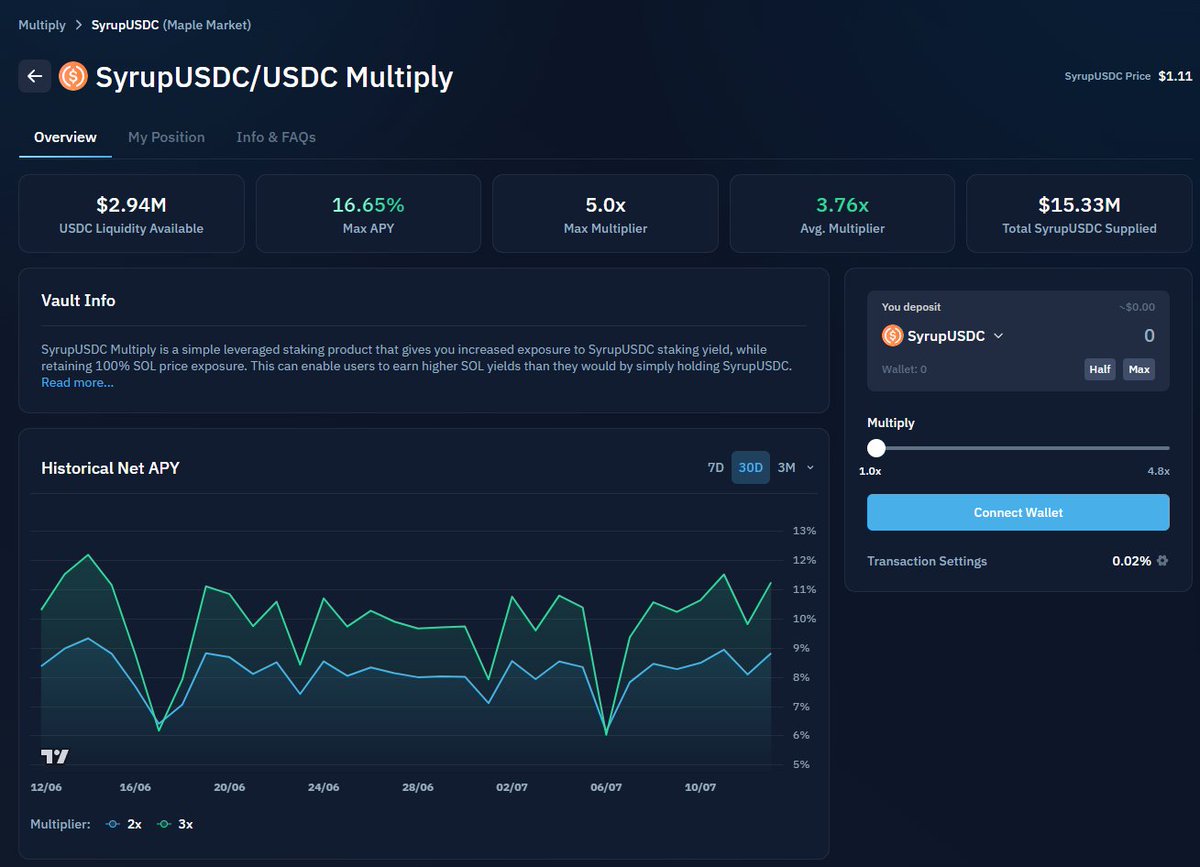Click the 0.02% transaction settings value
Viewport: 1200px width, 867px height.
[1131, 561]
